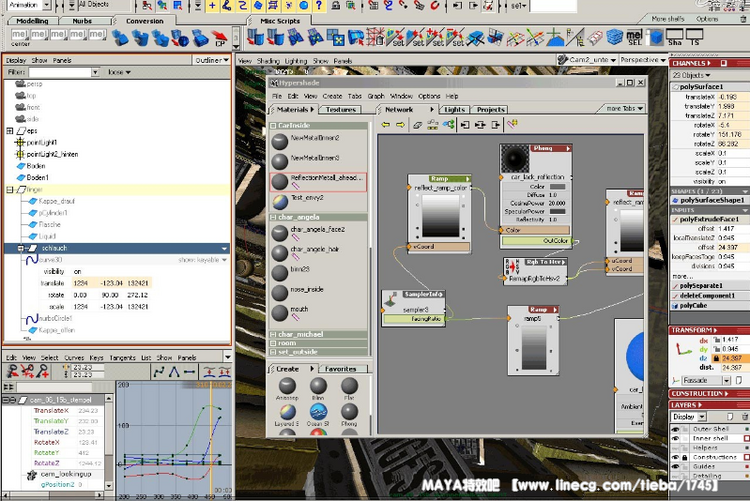The width and height of the screenshot is (750, 501).
Task: Click the reflect_ramp_color gradient swatch
Action: 441,215
